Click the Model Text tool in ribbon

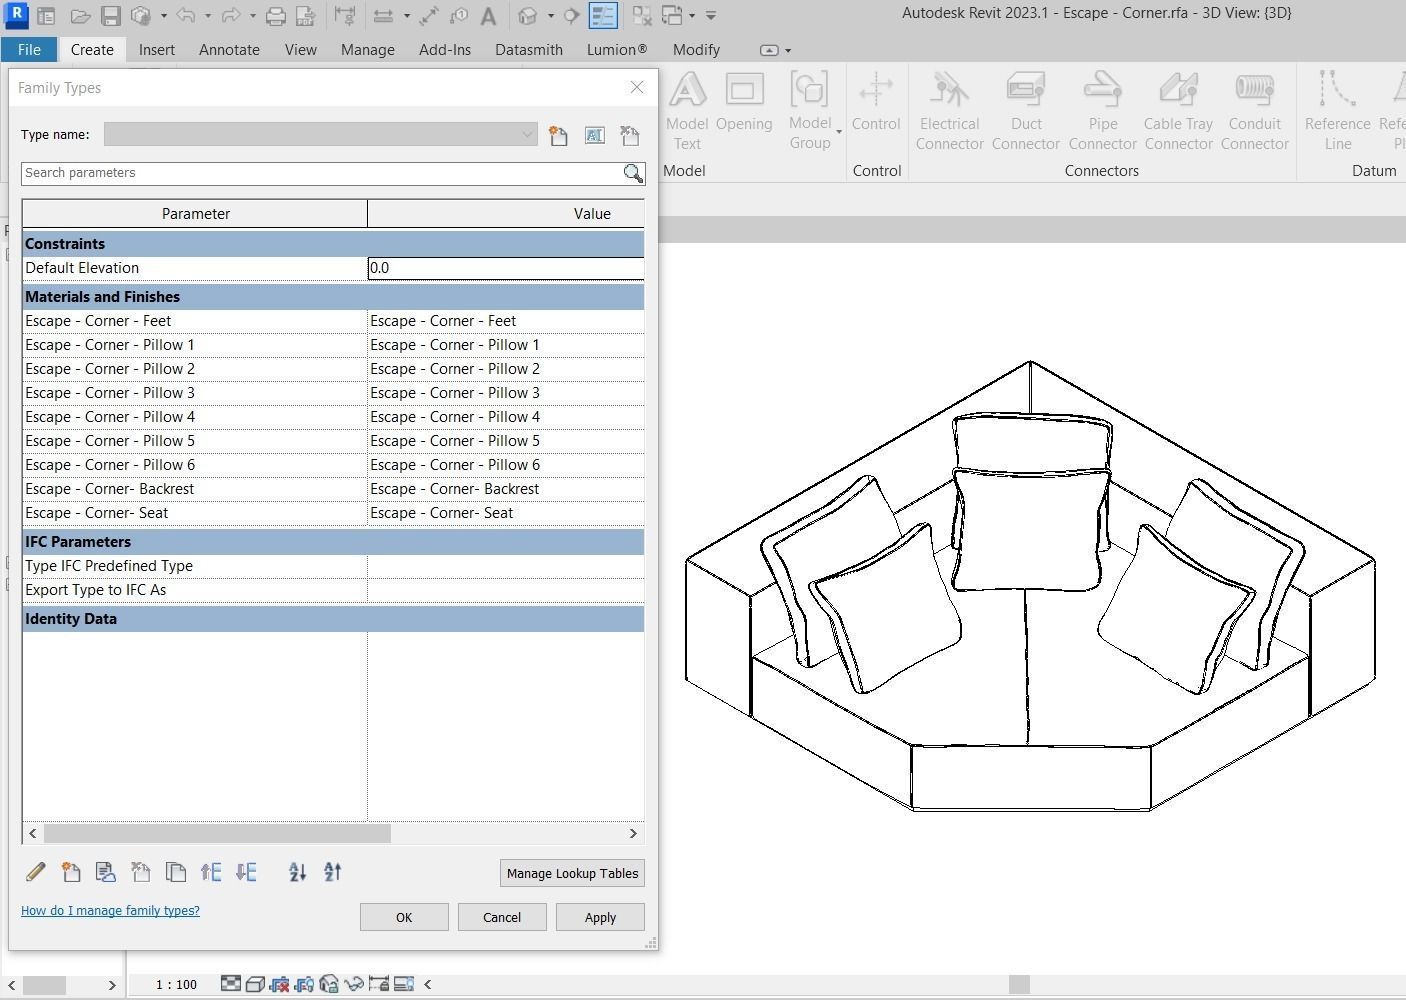(687, 112)
